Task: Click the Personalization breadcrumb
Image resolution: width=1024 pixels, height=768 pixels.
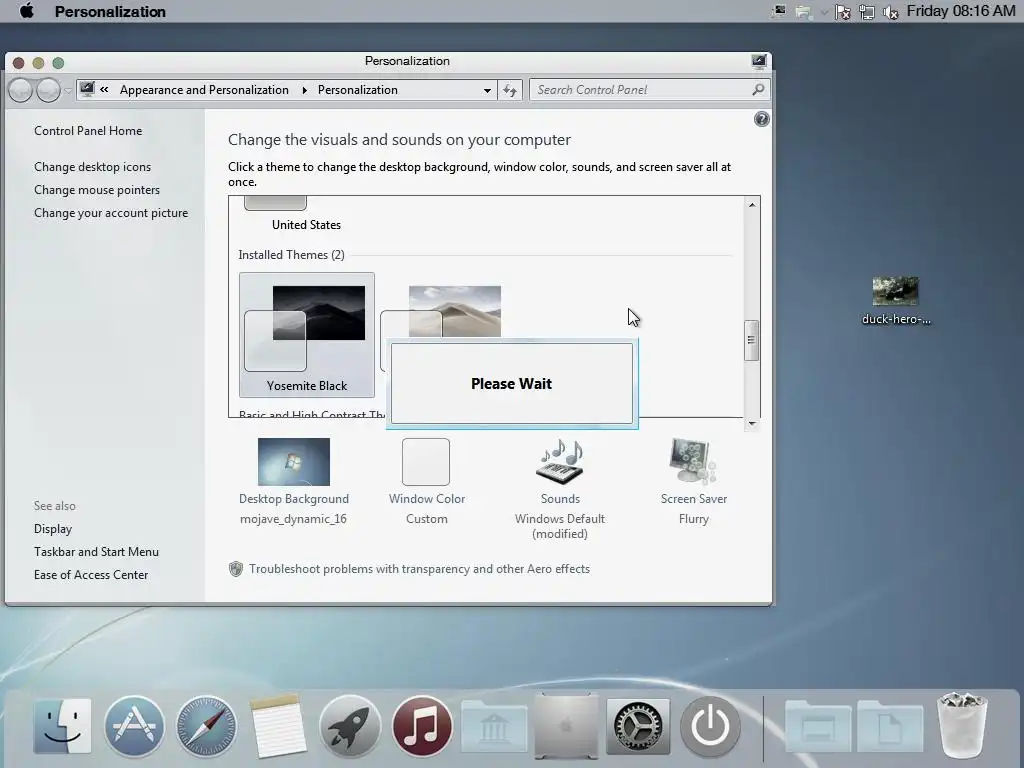Action: pyautogui.click(x=357, y=89)
